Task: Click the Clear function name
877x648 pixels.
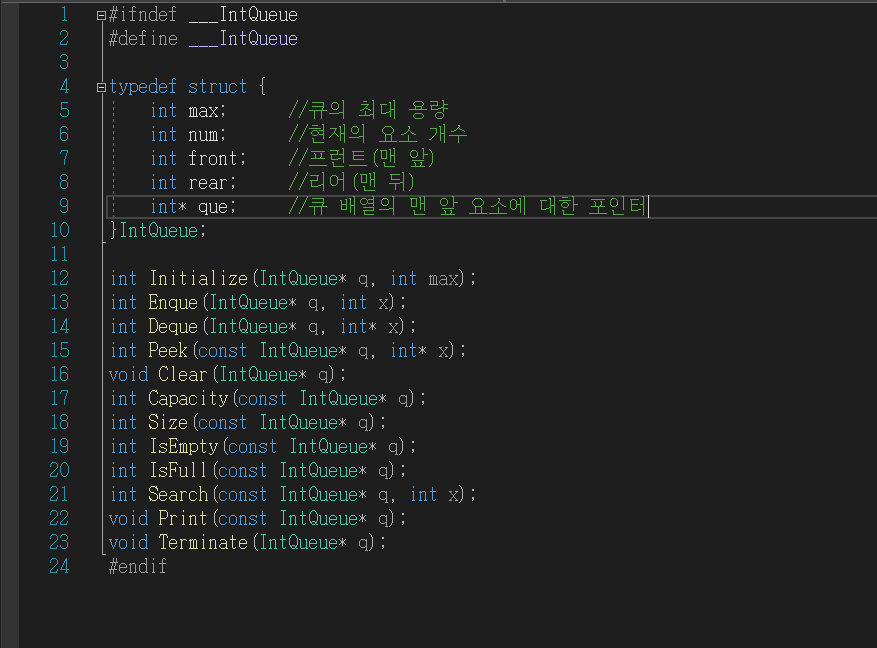Action: click(182, 375)
